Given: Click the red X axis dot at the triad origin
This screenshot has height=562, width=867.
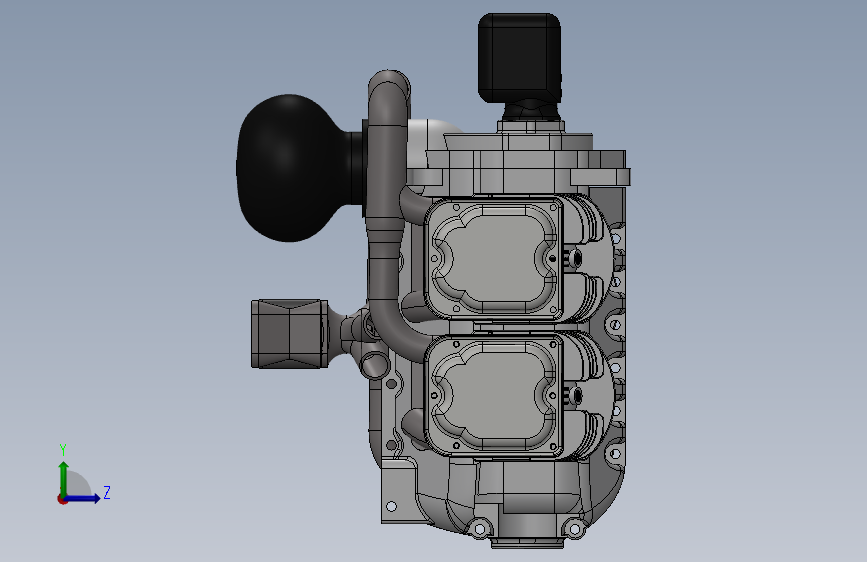Looking at the screenshot, I should coord(62,499).
